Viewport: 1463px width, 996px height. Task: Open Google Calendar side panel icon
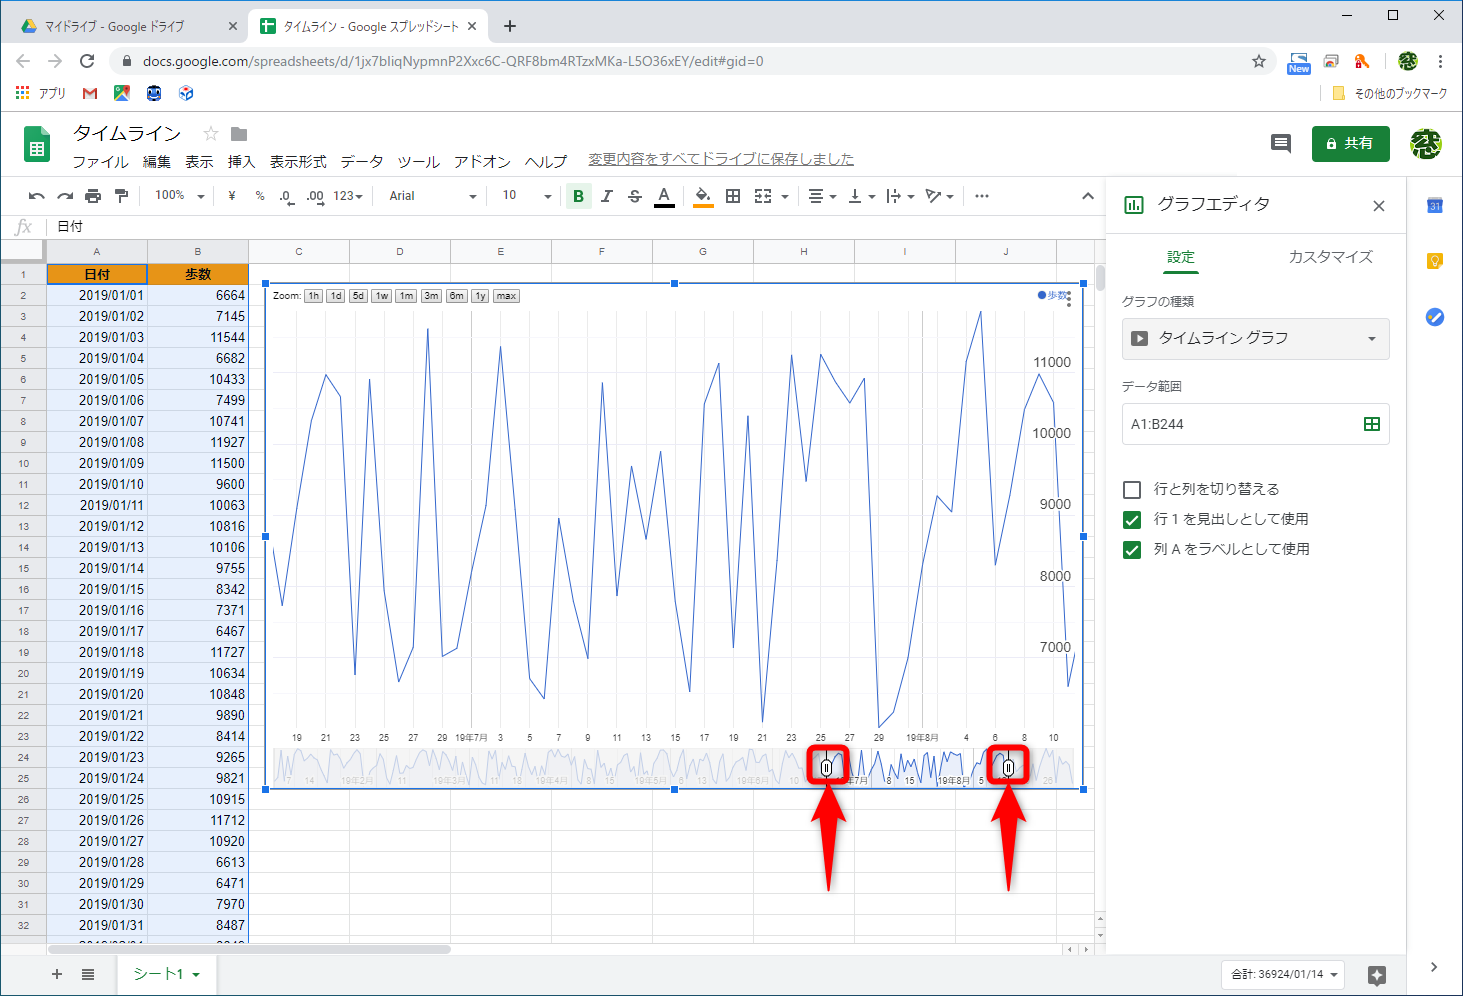point(1435,205)
